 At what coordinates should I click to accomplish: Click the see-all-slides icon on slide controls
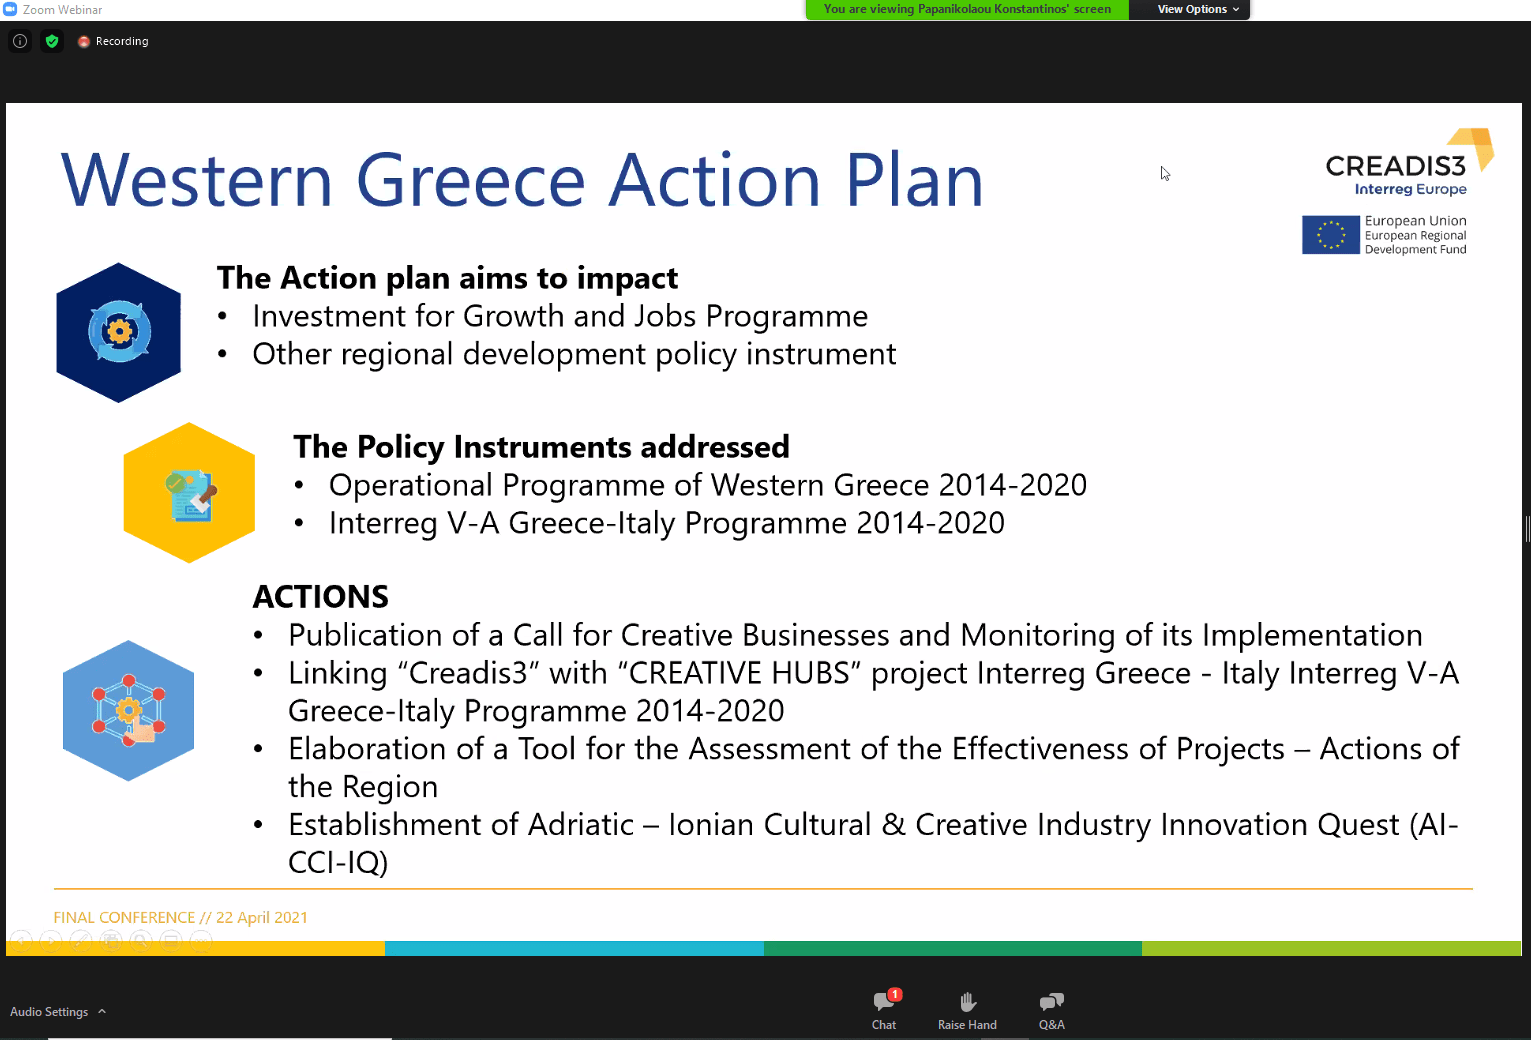pyautogui.click(x=112, y=940)
